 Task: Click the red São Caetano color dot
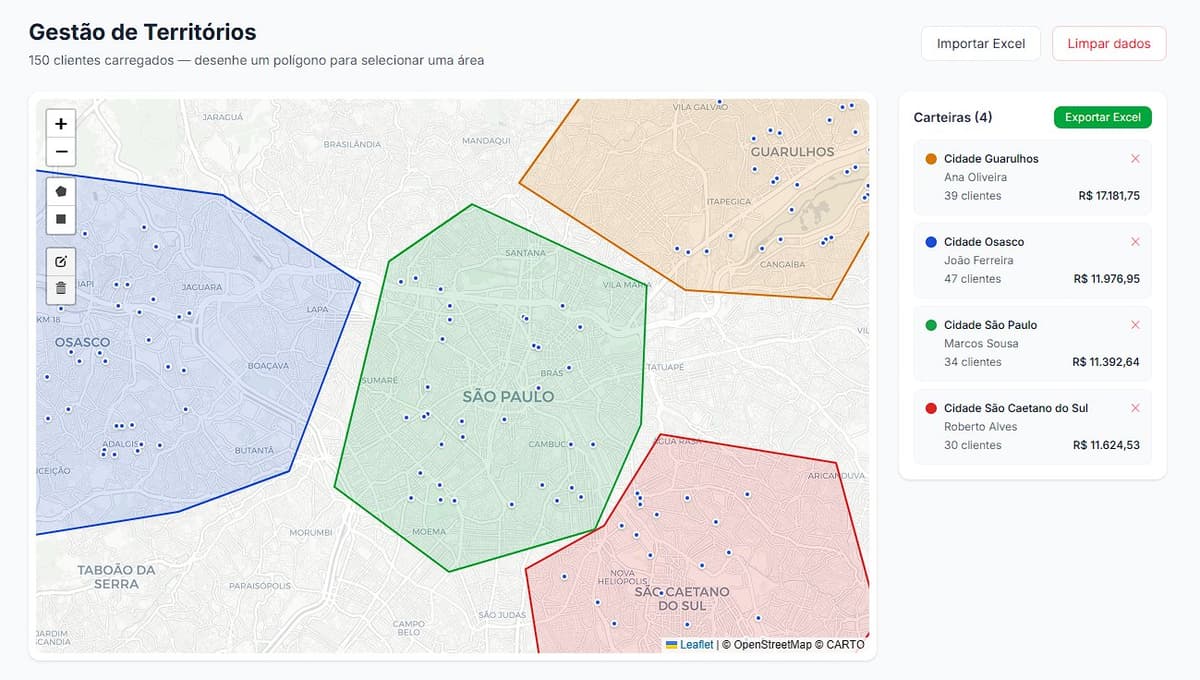tap(931, 408)
